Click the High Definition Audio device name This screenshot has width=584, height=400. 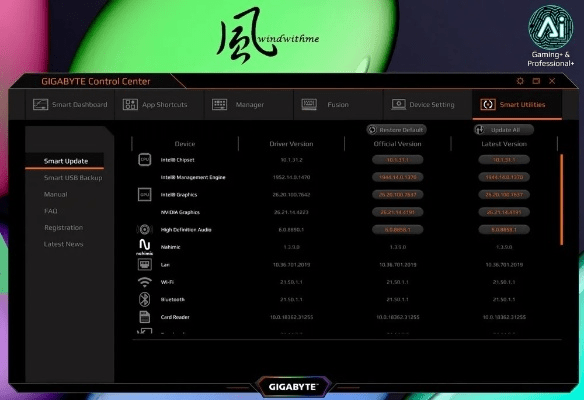click(186, 229)
